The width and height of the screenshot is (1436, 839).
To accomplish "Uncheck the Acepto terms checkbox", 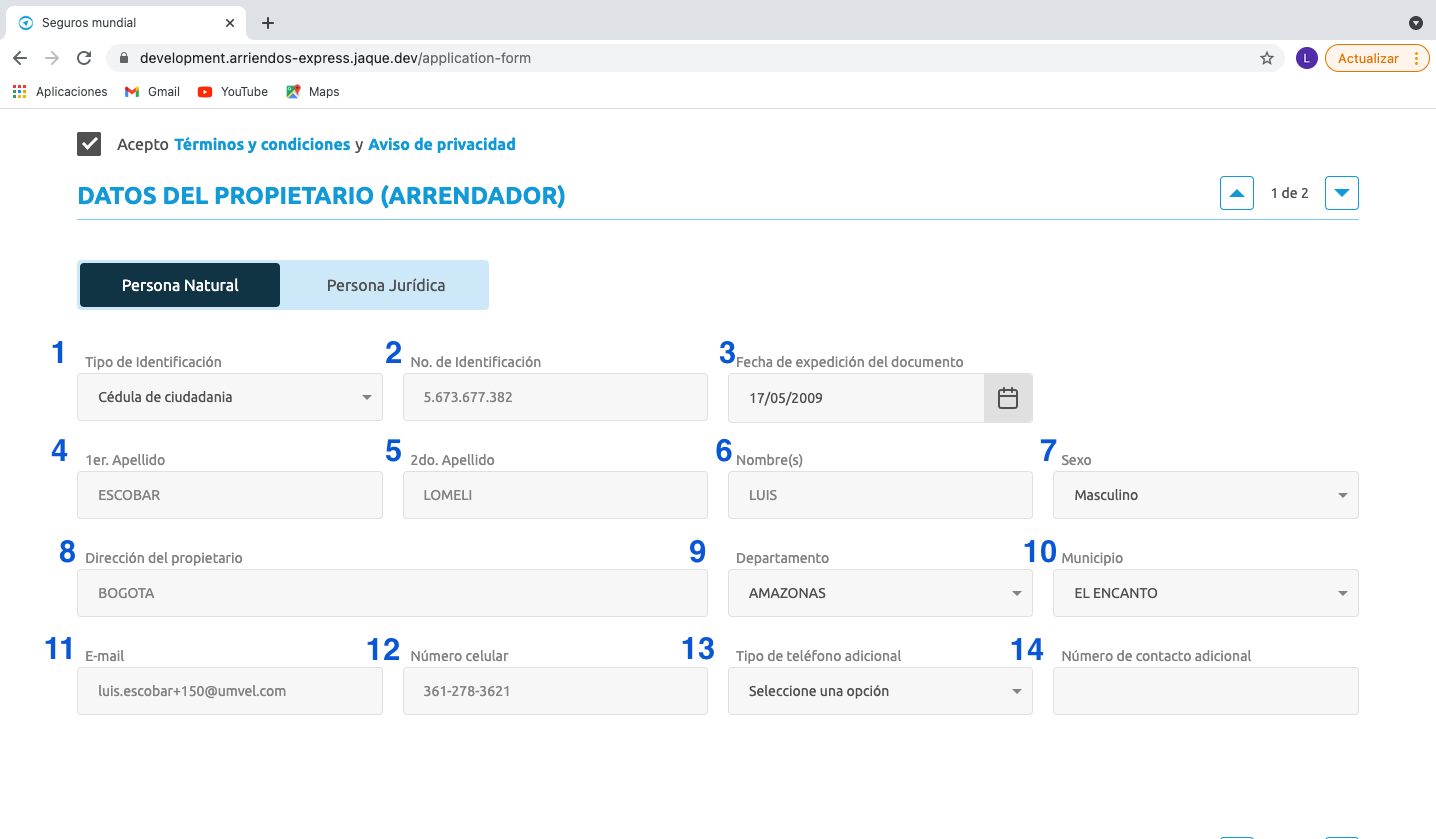I will tap(89, 144).
